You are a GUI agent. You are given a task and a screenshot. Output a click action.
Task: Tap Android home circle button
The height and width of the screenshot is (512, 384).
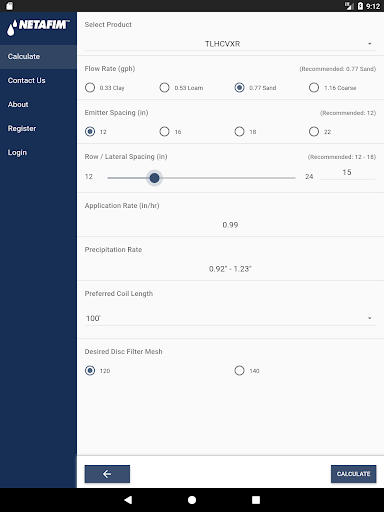[x=192, y=500]
